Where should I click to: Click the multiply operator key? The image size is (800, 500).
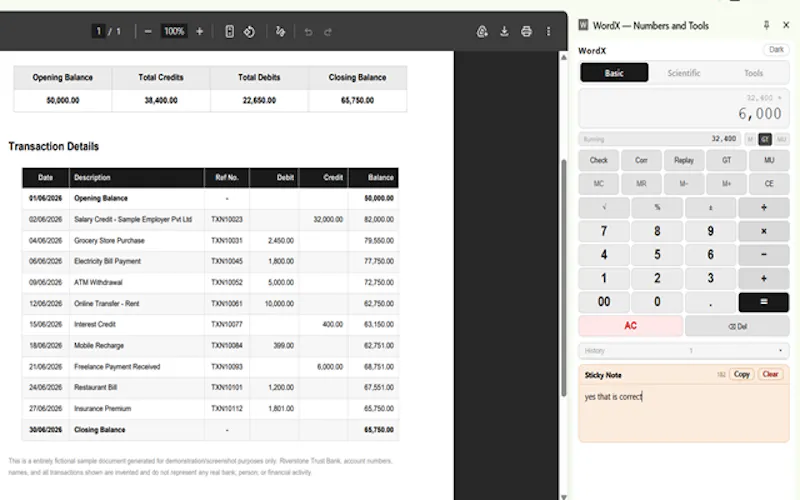[764, 231]
